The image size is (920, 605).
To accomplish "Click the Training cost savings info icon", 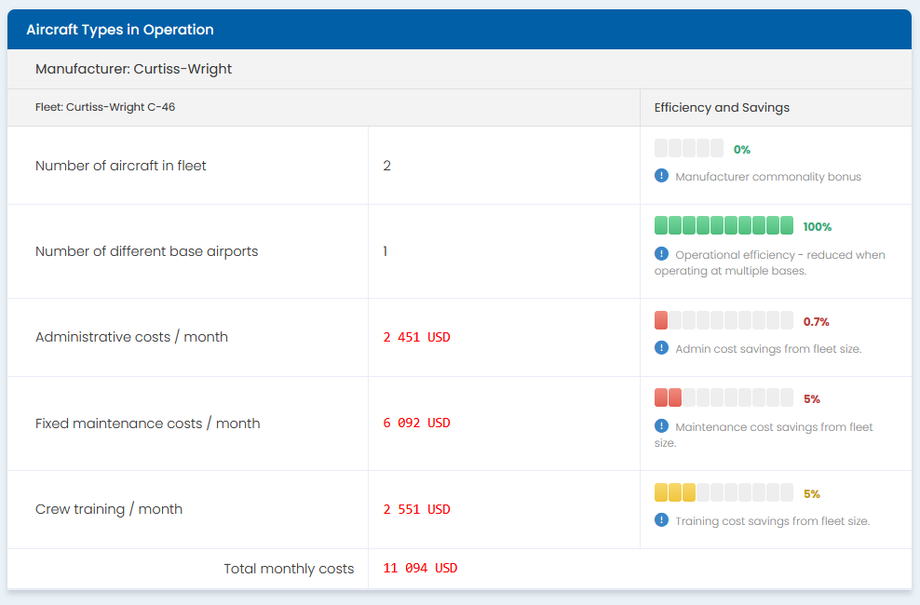I will pyautogui.click(x=661, y=520).
